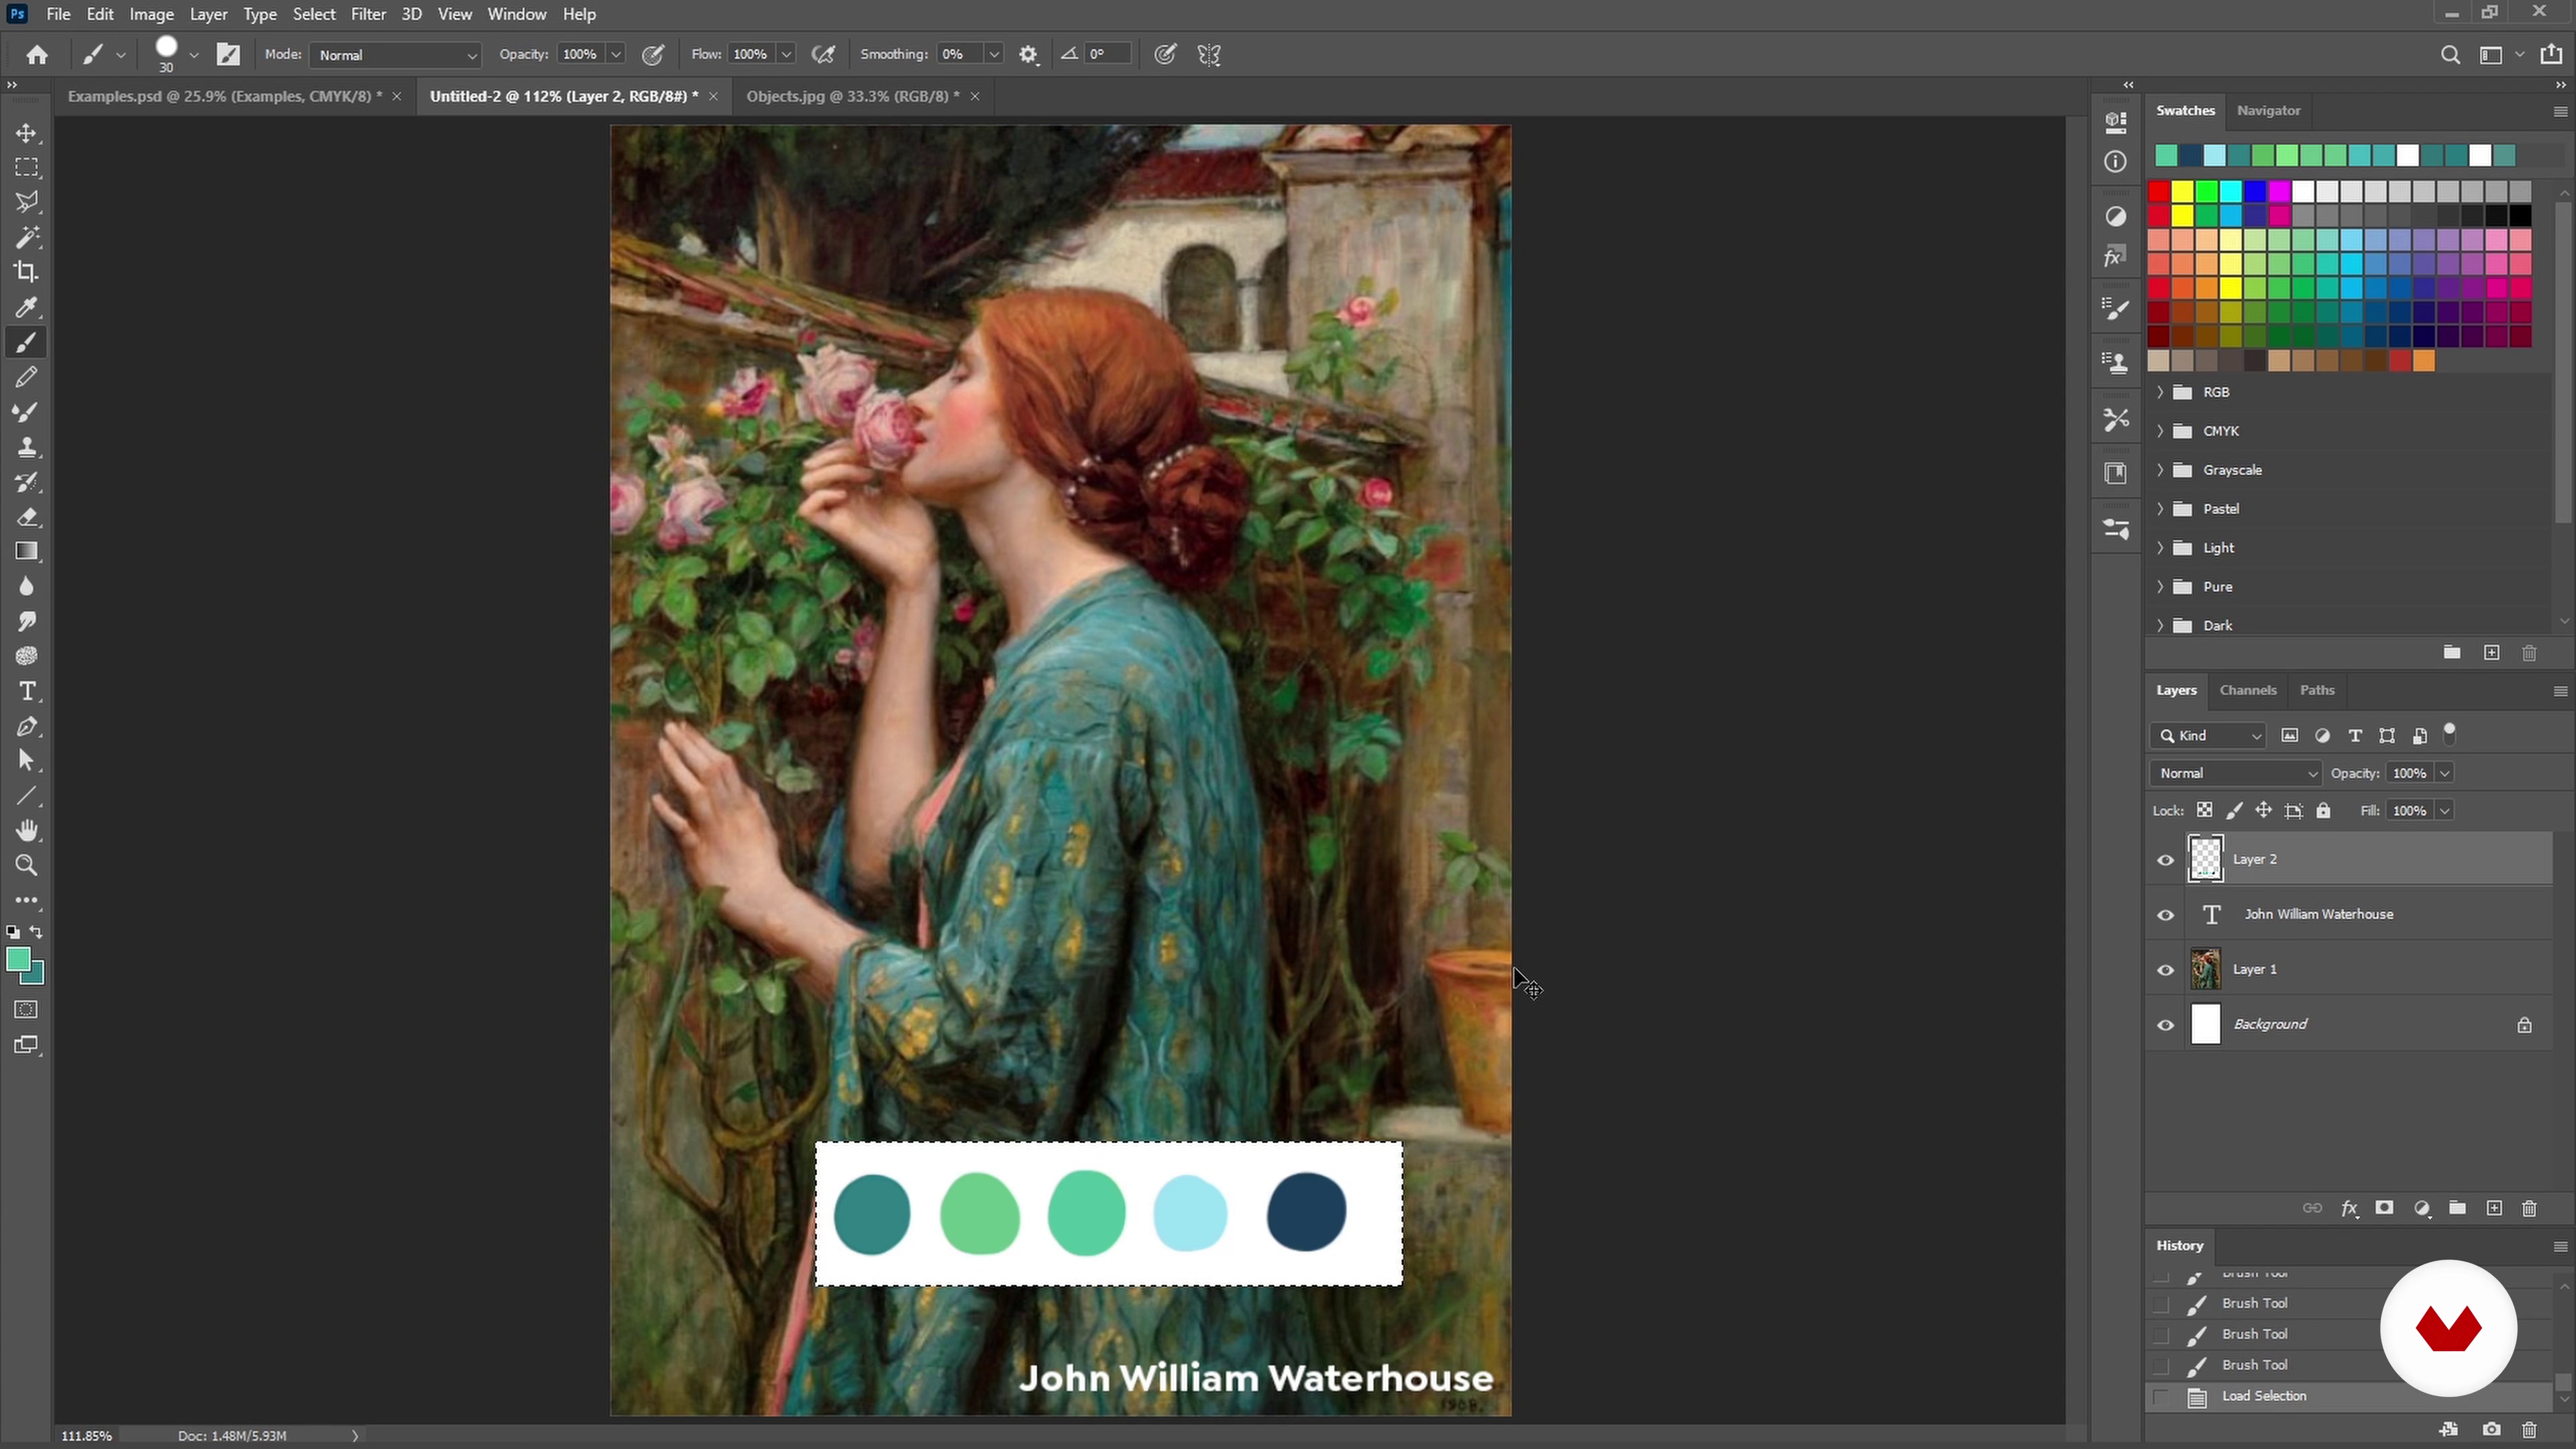
Task: Hide the John William Waterhouse text layer
Action: pos(2166,915)
